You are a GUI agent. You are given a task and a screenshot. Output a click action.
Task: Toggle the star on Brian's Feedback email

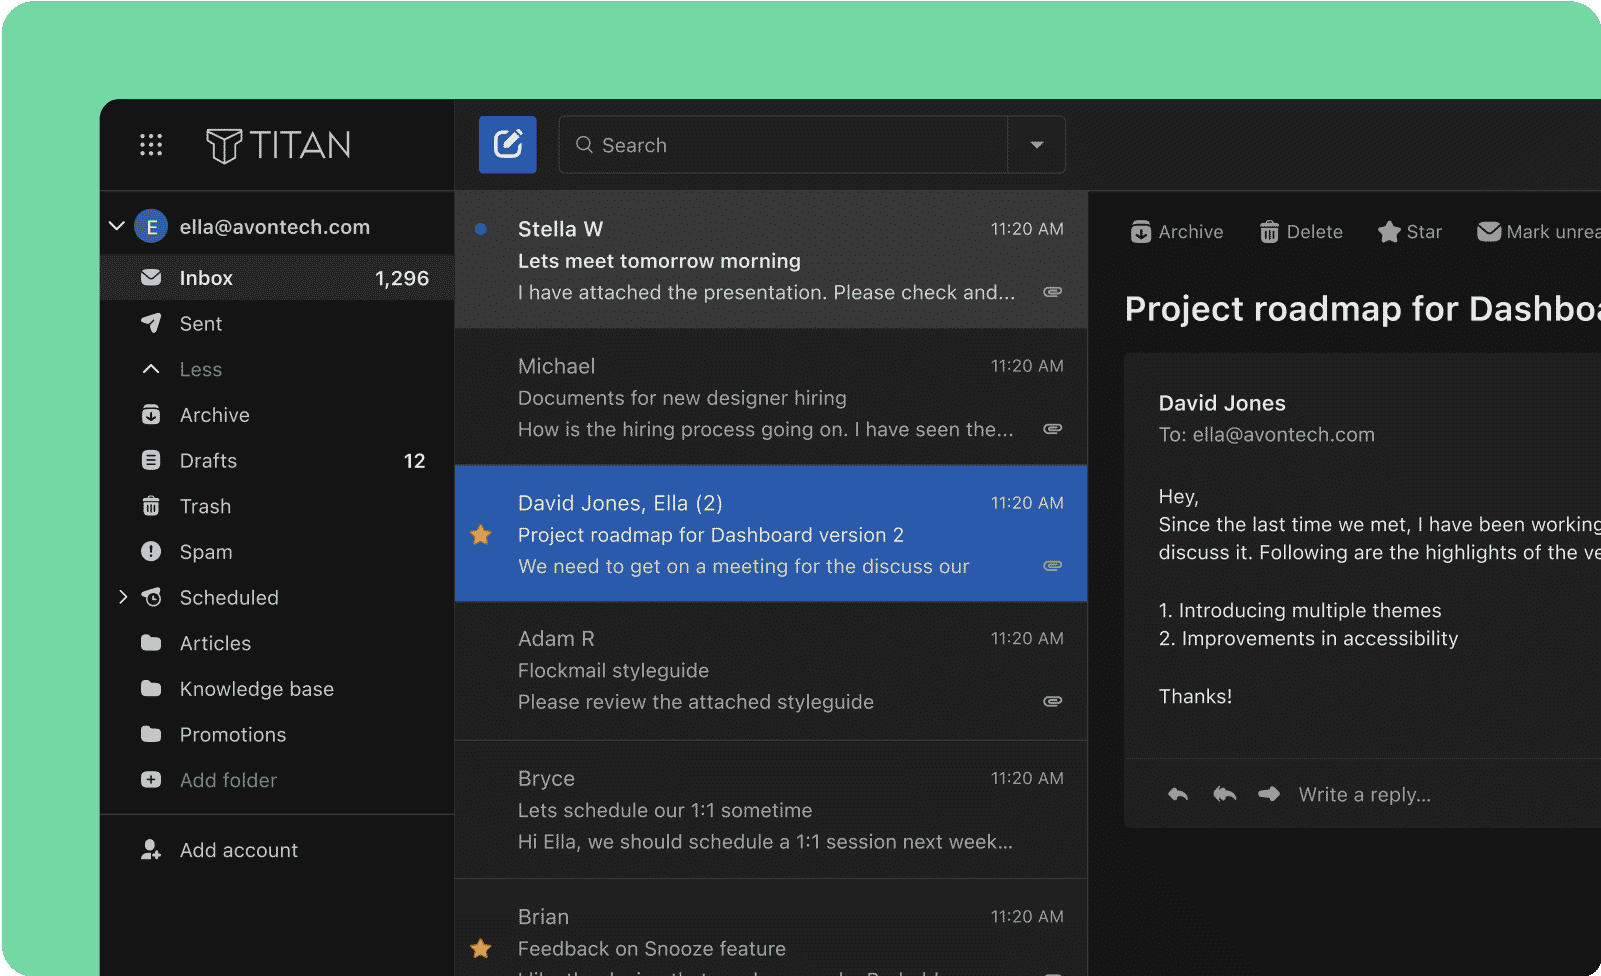coord(481,948)
